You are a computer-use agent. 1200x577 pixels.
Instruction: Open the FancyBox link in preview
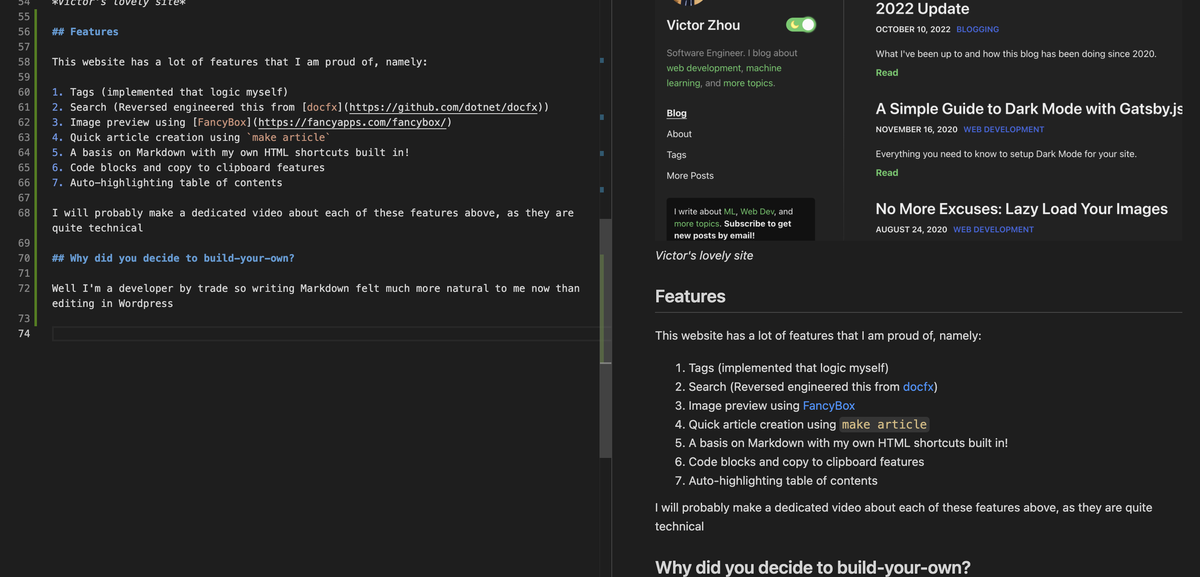point(828,406)
